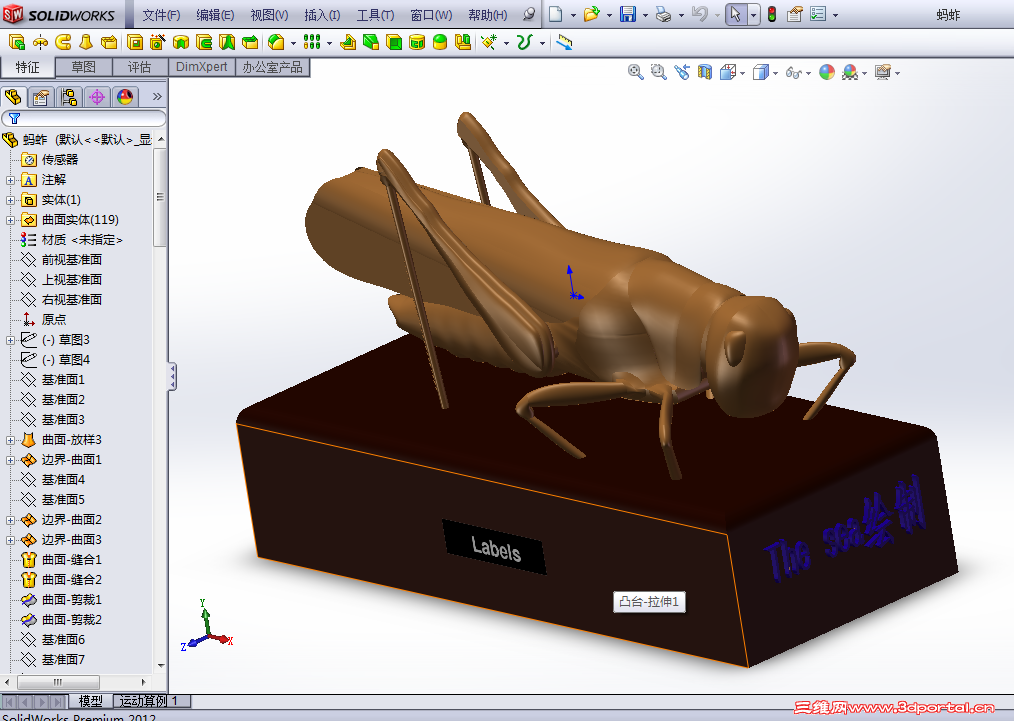Image resolution: width=1014 pixels, height=721 pixels.
Task: Open the 插入(I) menu
Action: pyautogui.click(x=322, y=14)
